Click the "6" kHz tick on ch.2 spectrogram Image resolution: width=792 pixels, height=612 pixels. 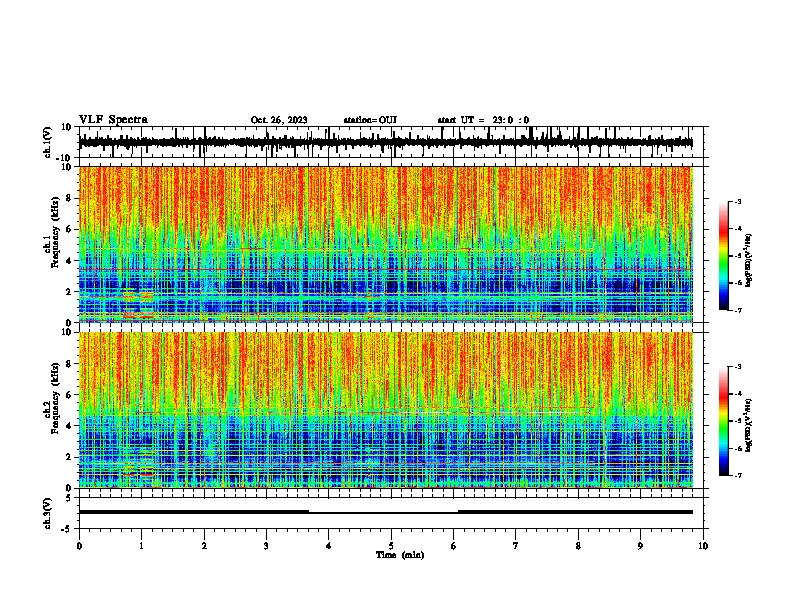click(69, 395)
